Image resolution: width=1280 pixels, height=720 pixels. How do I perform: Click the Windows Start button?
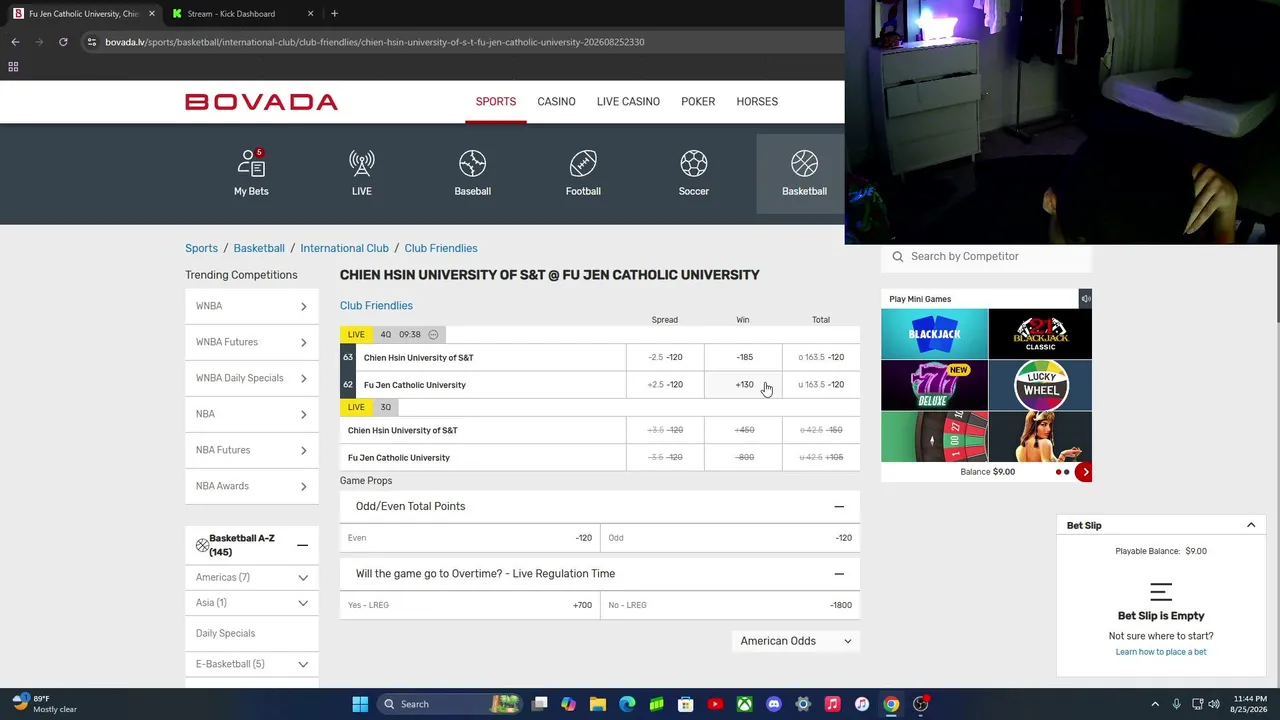(x=360, y=704)
